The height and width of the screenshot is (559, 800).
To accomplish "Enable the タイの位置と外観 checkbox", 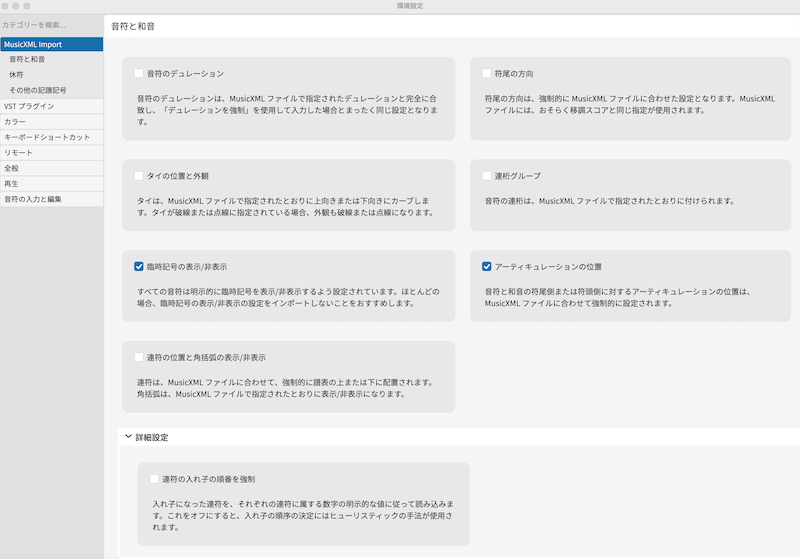I will point(140,176).
